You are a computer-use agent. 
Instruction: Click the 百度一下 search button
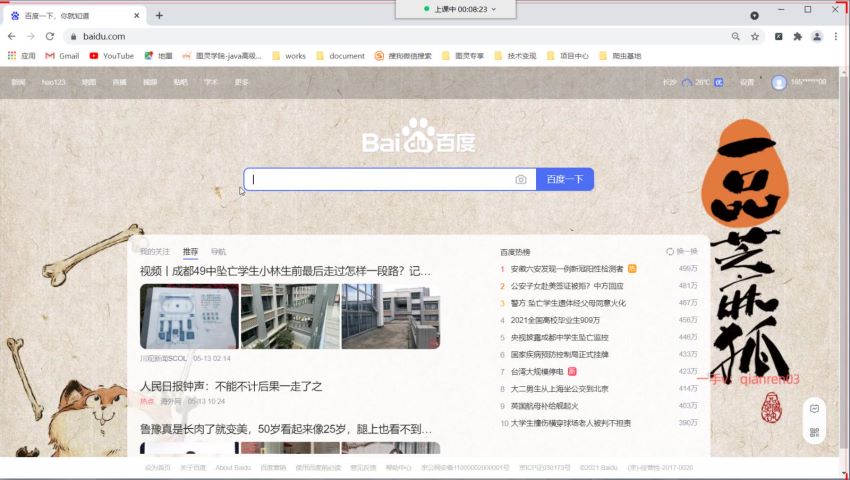(x=565, y=180)
